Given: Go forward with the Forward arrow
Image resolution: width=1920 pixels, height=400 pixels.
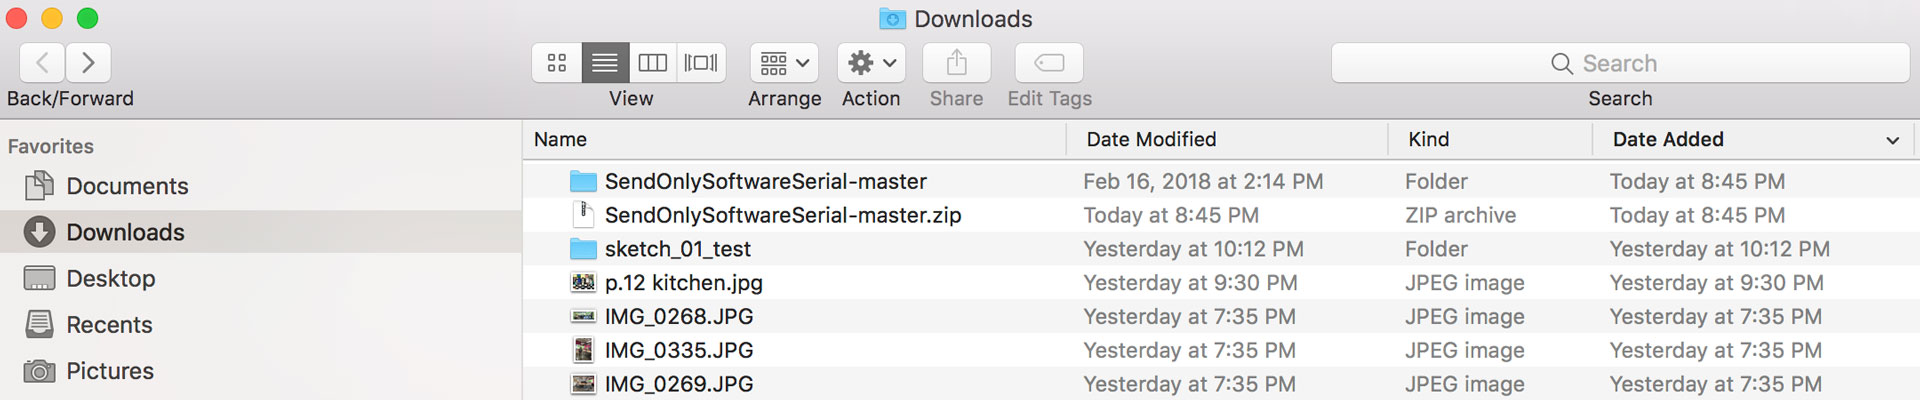Looking at the screenshot, I should 89,63.
